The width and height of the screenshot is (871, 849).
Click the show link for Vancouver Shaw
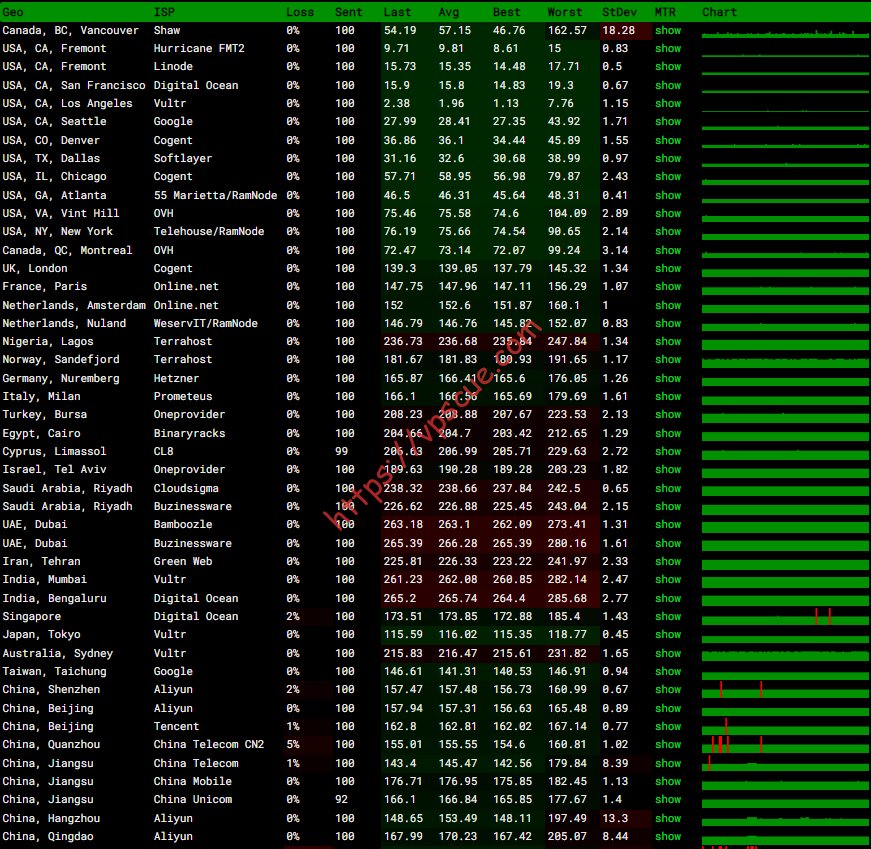click(668, 31)
